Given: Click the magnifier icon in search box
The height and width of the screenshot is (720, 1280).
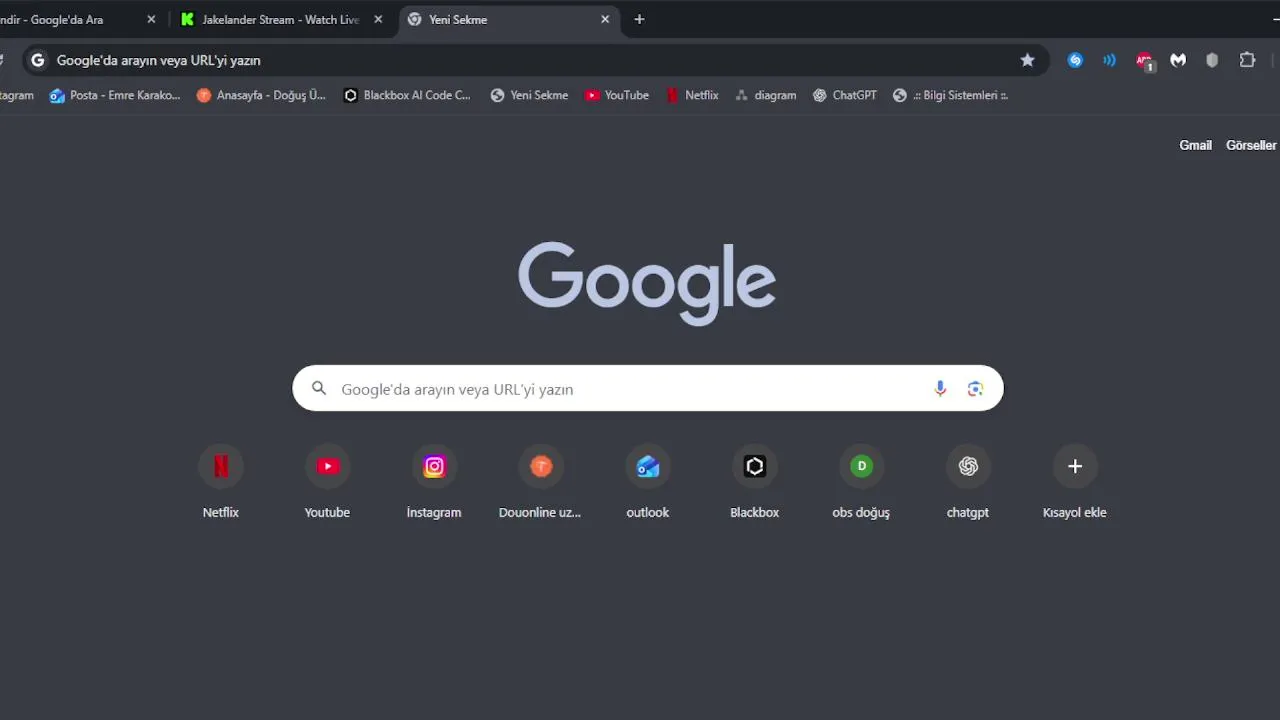Looking at the screenshot, I should click(x=319, y=389).
